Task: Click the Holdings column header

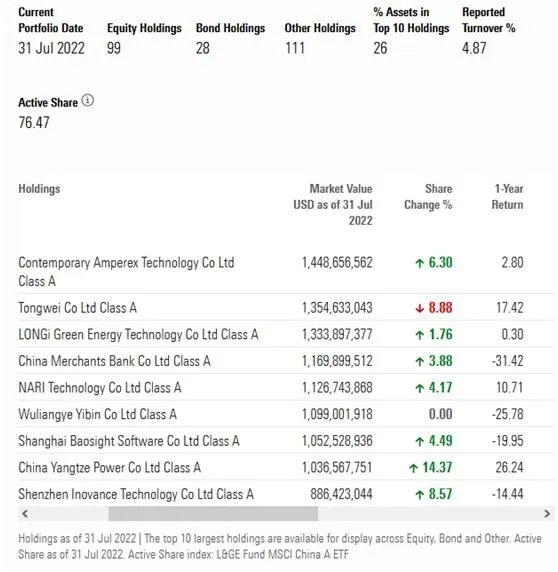Action: [x=39, y=189]
